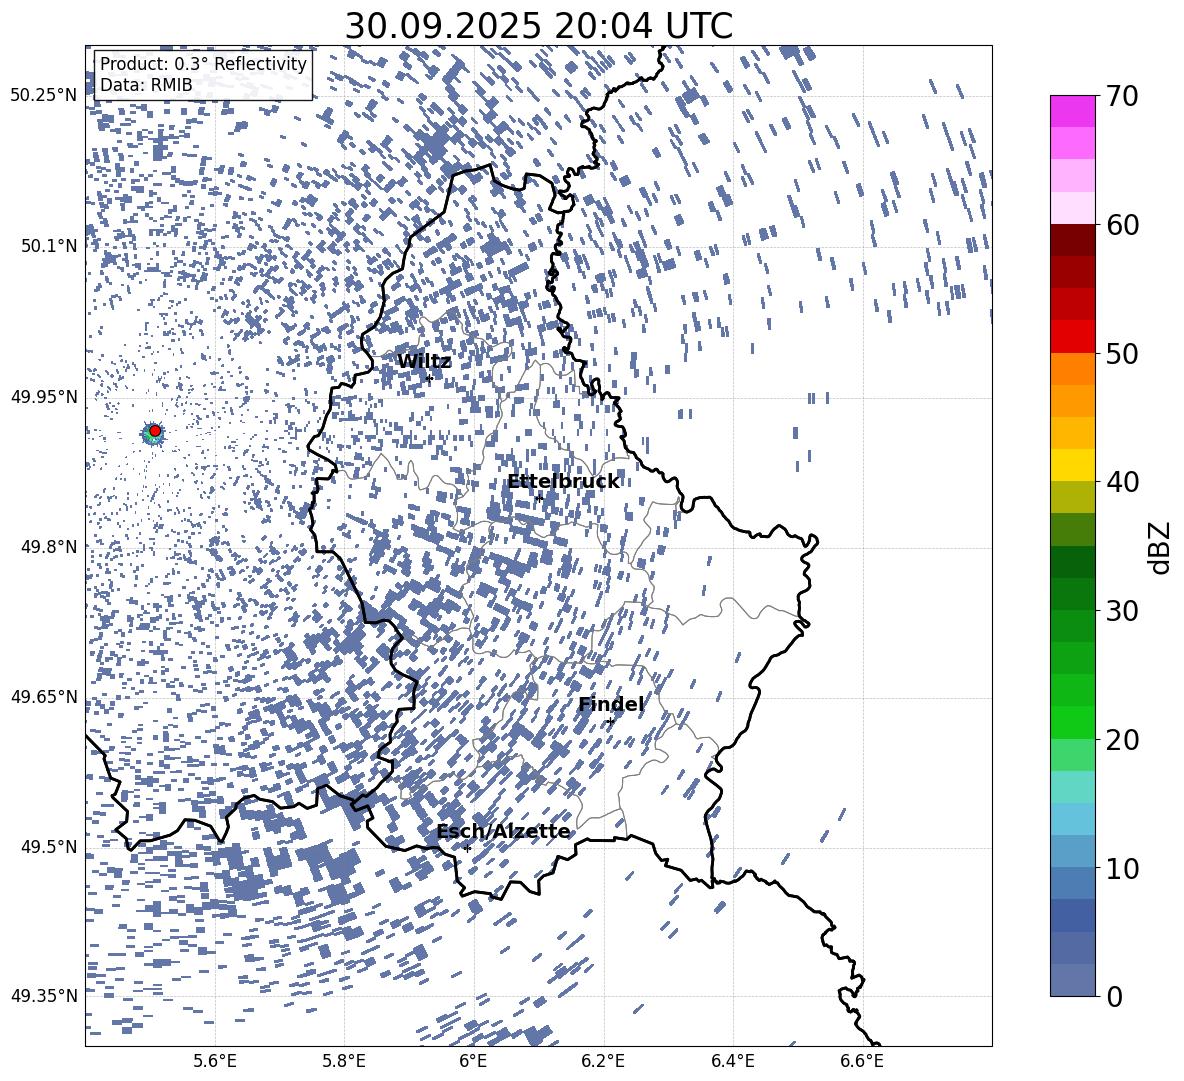Click the colorbar tick value 40
Viewport: 1184px width, 1081px height.
tap(1122, 482)
